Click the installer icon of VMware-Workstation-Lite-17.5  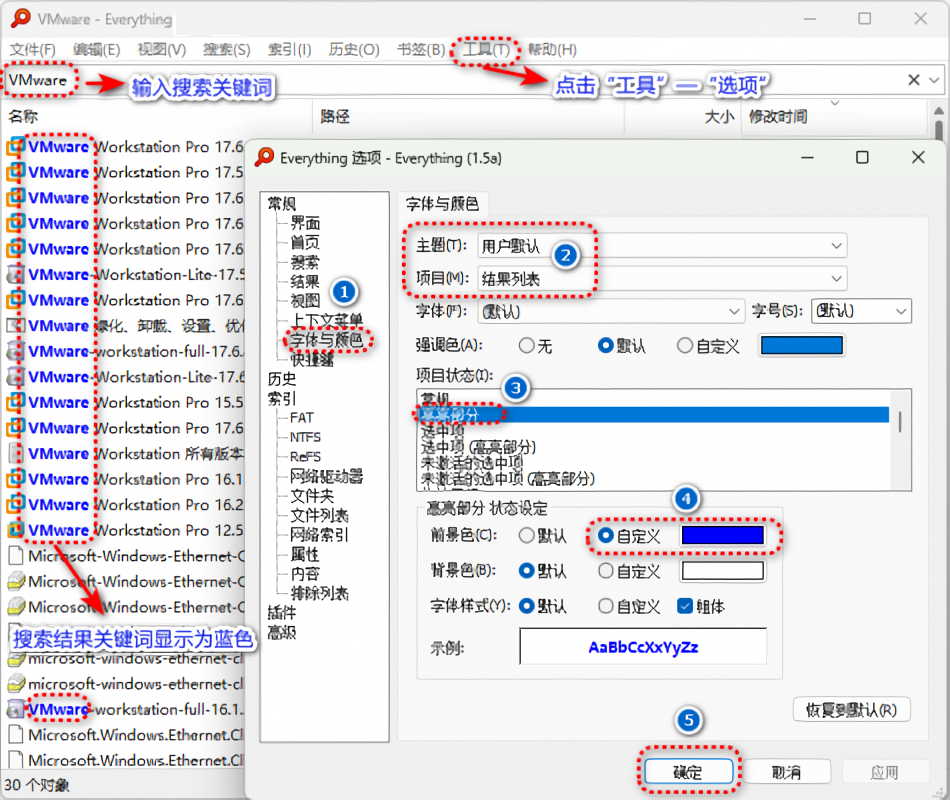coord(15,275)
